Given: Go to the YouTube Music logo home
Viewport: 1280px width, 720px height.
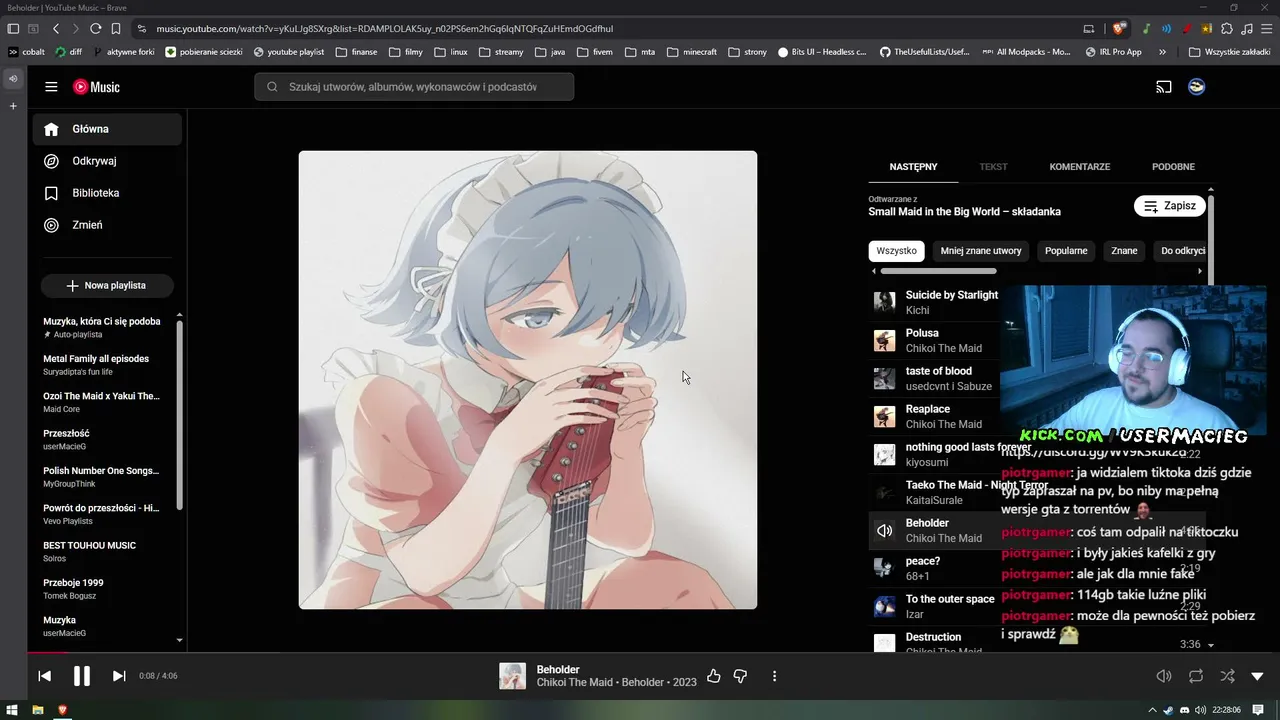Looking at the screenshot, I should pyautogui.click(x=96, y=87).
